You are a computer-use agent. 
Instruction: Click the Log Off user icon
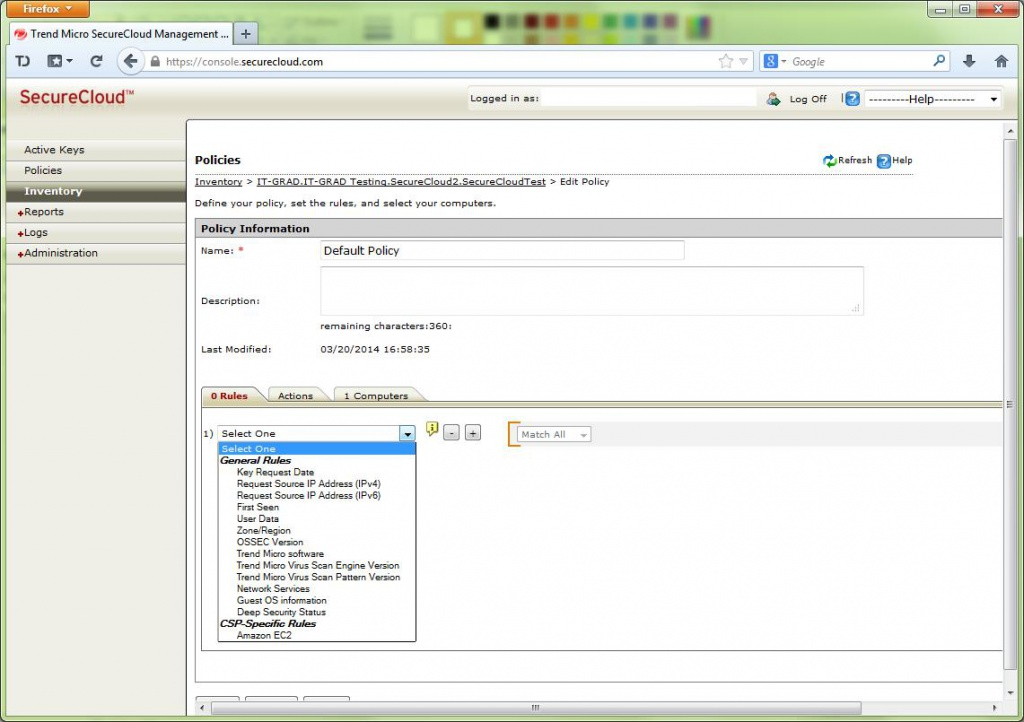point(773,99)
